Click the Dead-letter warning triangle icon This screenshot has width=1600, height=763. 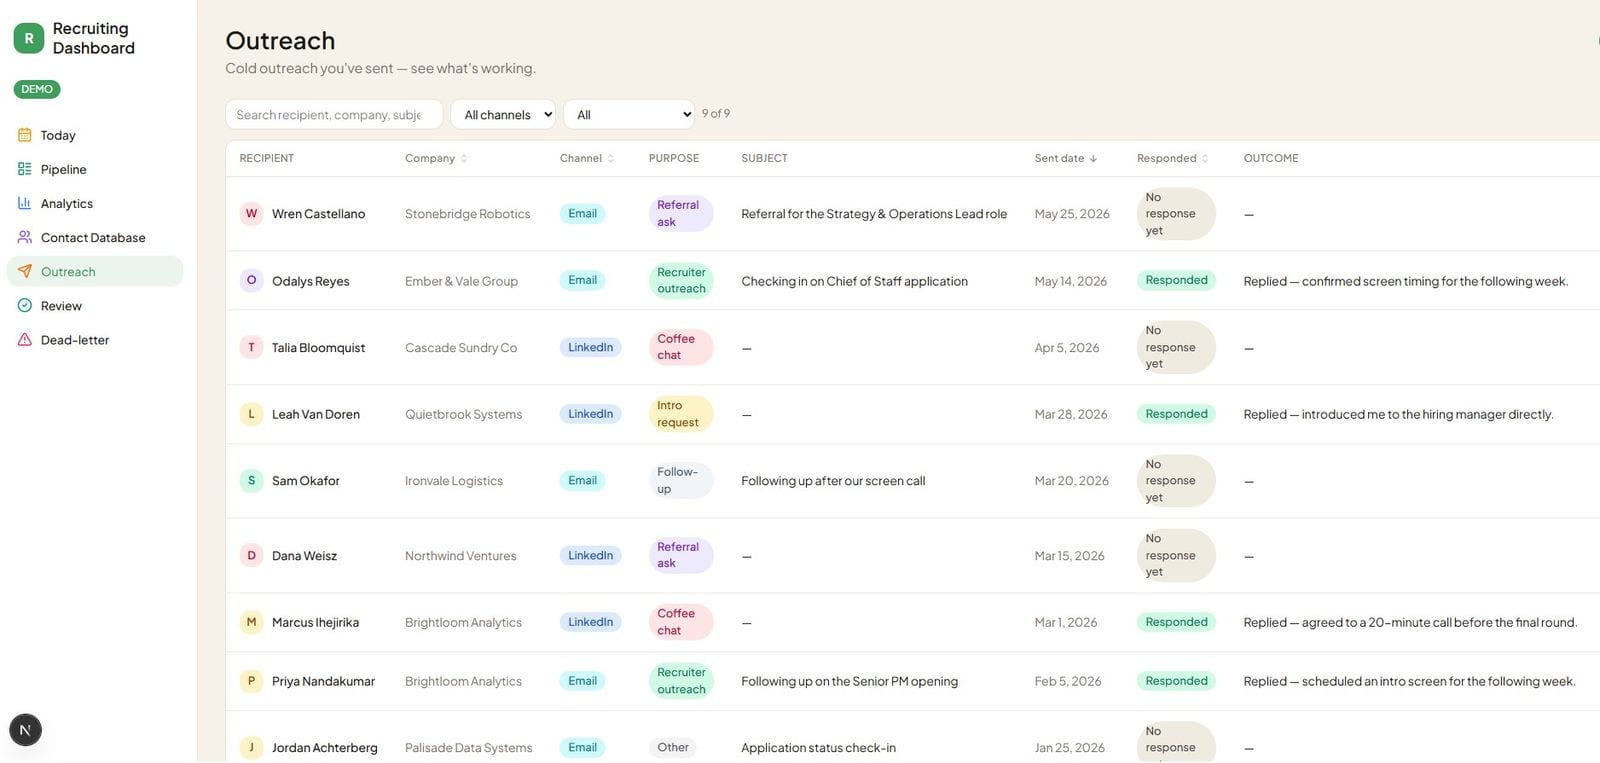pos(25,340)
